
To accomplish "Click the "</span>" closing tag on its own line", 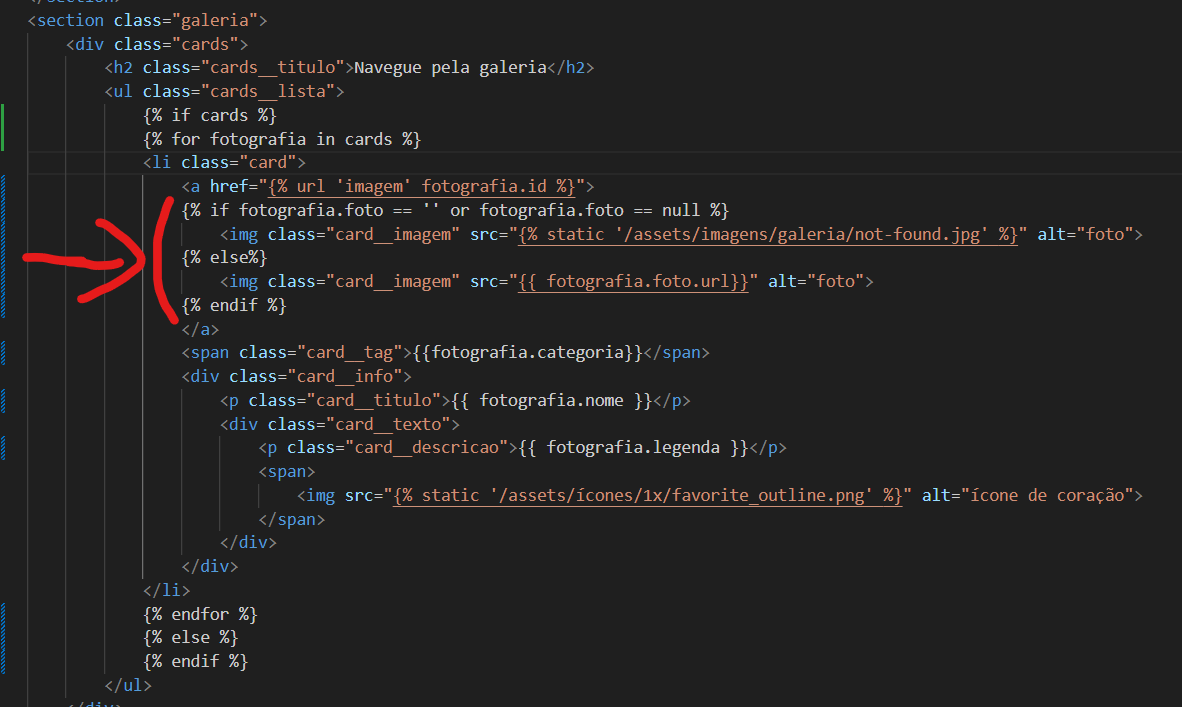I will pyautogui.click(x=292, y=519).
